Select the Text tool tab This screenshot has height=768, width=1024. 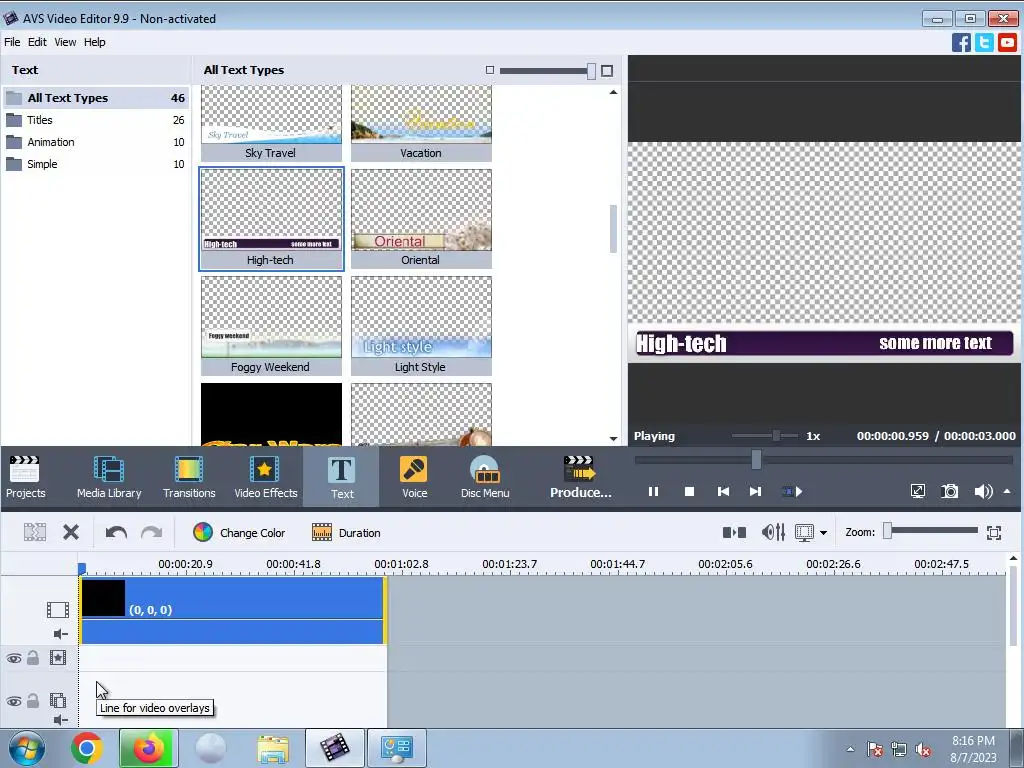click(x=342, y=477)
